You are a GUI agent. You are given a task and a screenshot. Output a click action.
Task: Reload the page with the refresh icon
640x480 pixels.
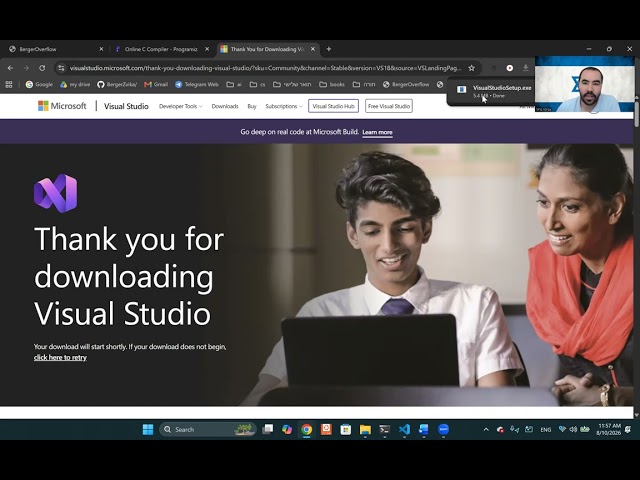coord(42,68)
